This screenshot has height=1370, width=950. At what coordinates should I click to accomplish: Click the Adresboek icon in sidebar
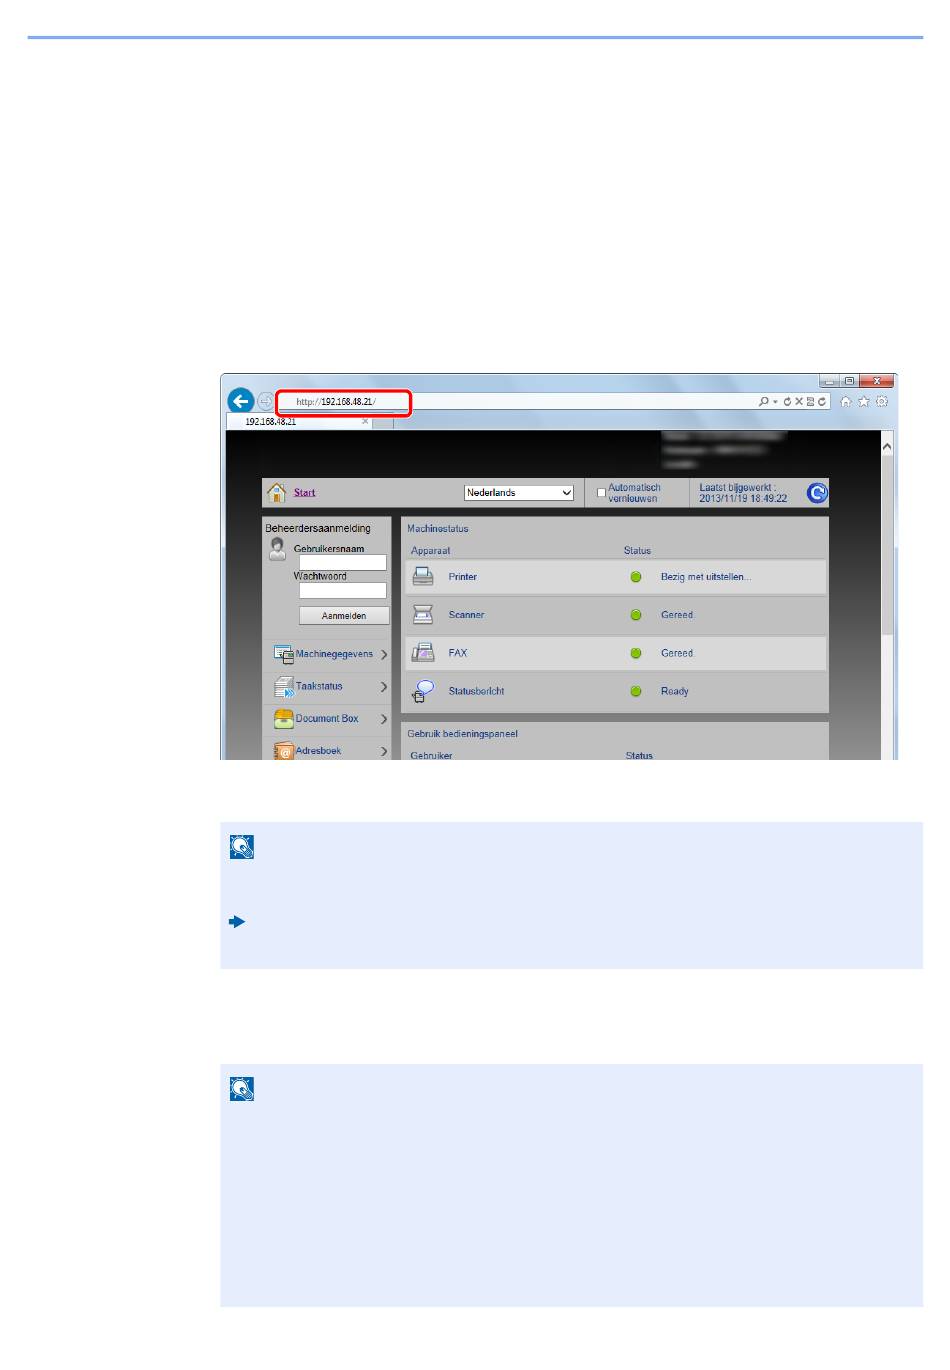coord(284,751)
